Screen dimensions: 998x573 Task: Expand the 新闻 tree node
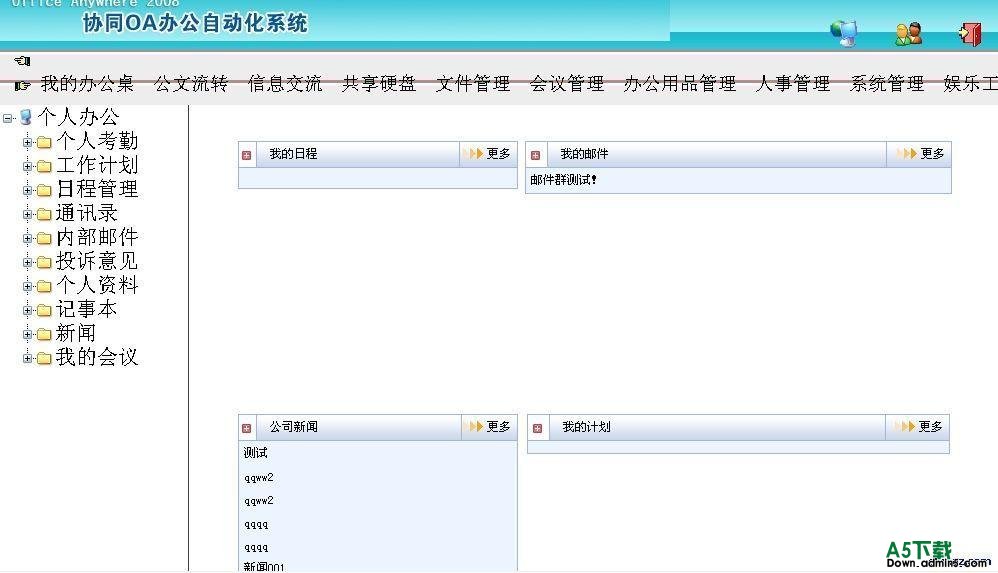[27, 334]
